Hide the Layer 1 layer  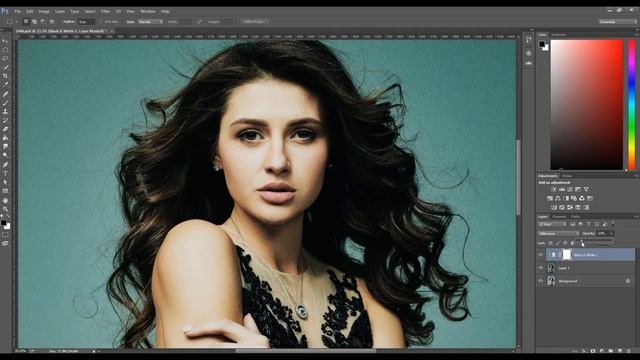(x=541, y=268)
